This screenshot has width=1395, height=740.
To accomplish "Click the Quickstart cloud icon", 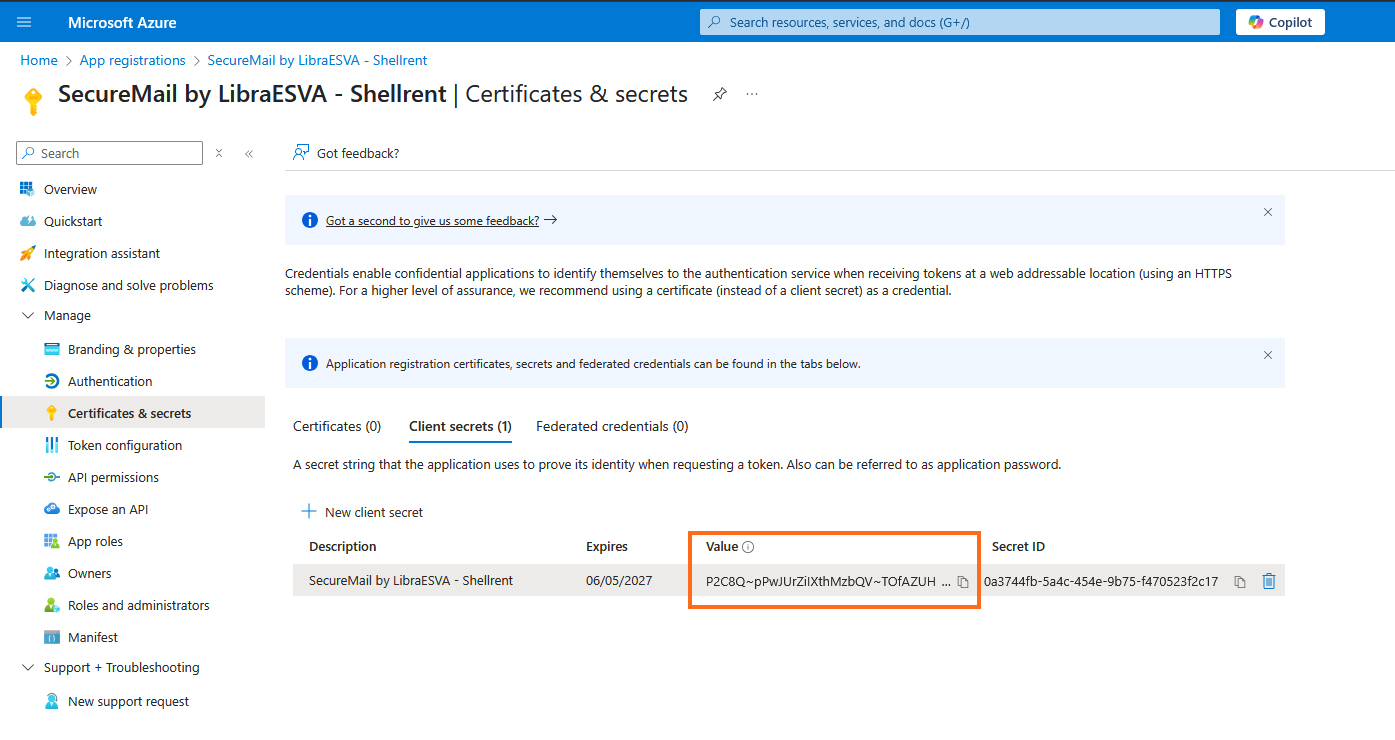I will 27,221.
